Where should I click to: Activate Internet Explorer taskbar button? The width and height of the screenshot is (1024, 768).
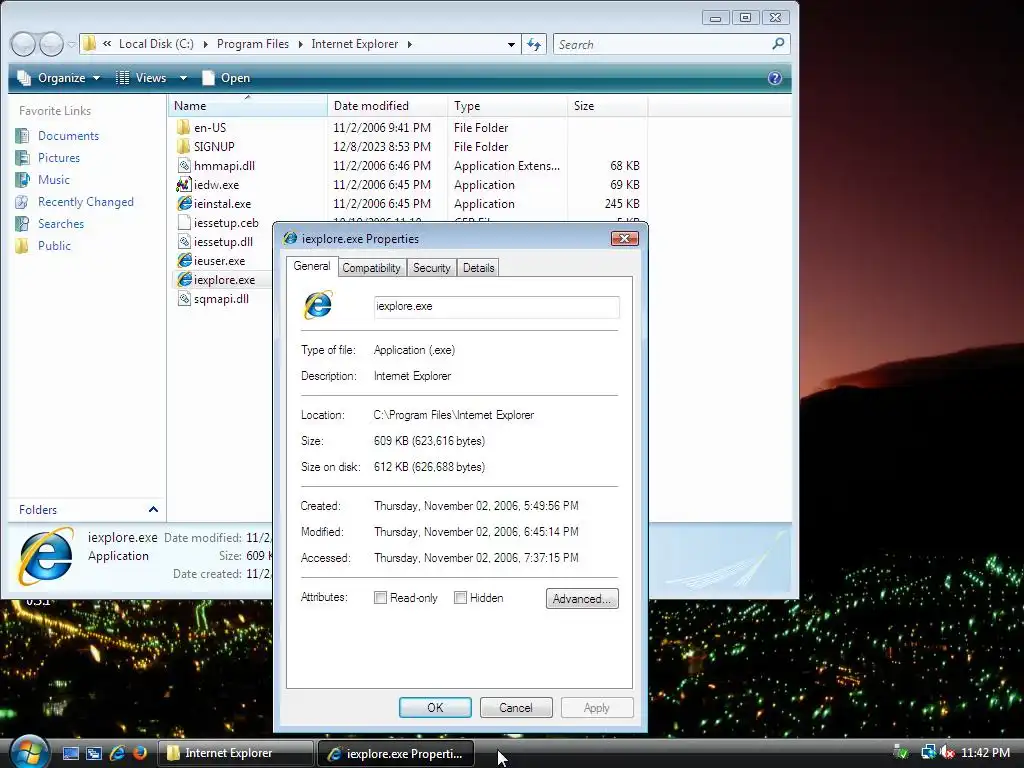[236, 753]
